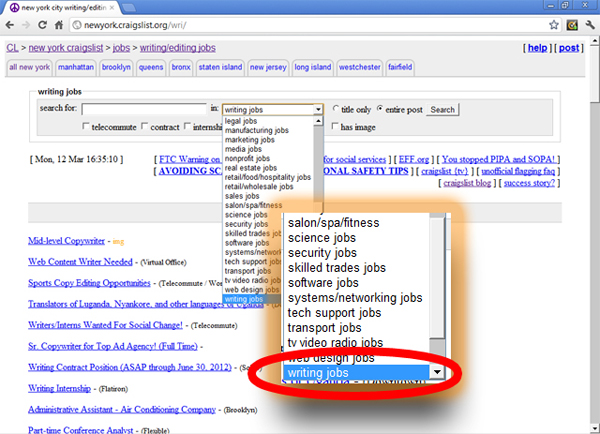Viewport: 600px width, 434px height.
Task: Open the fairfield tab
Action: [400, 67]
